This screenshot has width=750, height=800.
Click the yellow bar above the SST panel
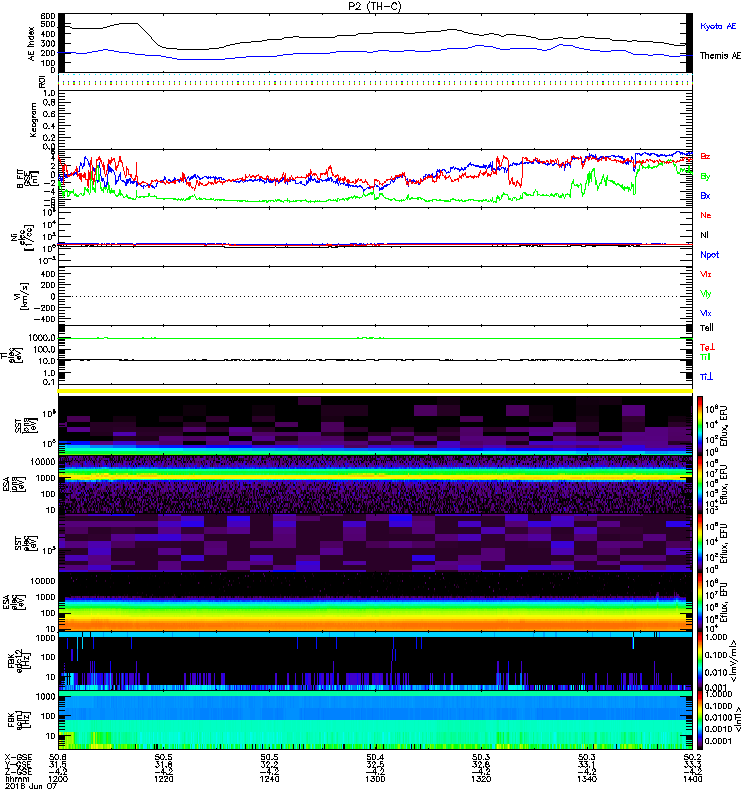375,391
